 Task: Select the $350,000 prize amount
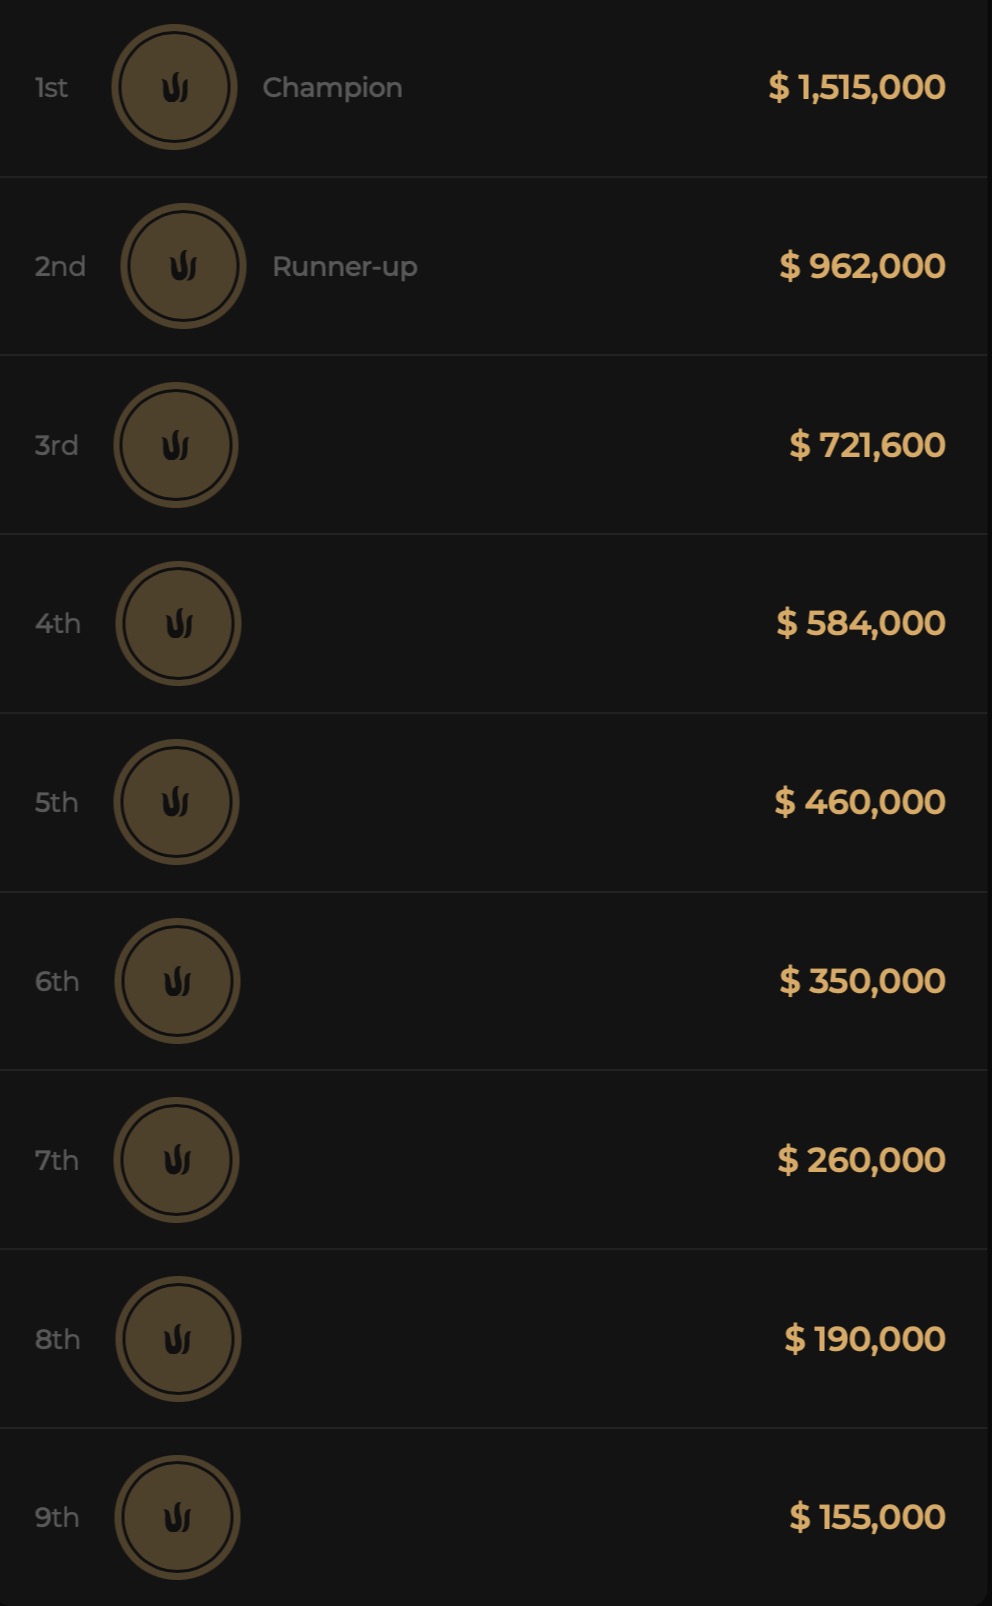[862, 981]
